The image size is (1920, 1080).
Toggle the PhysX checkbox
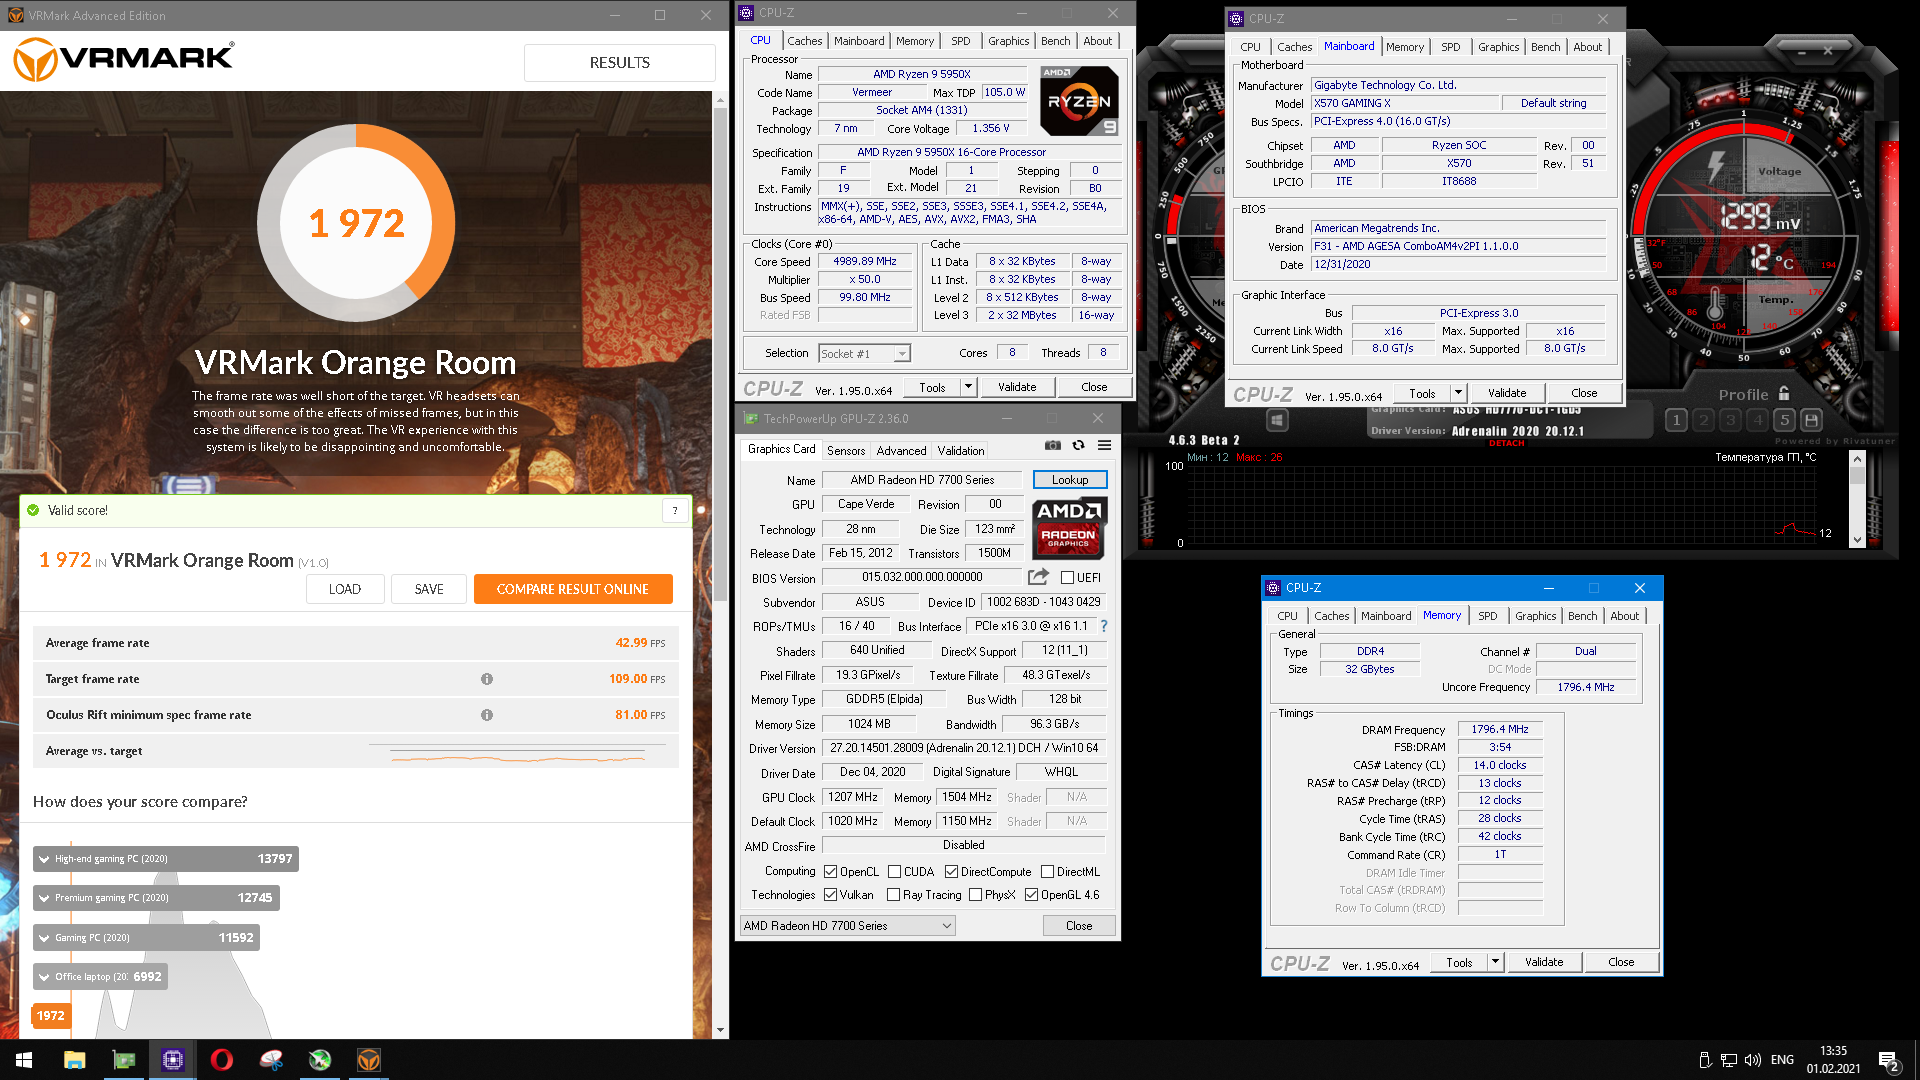pyautogui.click(x=975, y=895)
